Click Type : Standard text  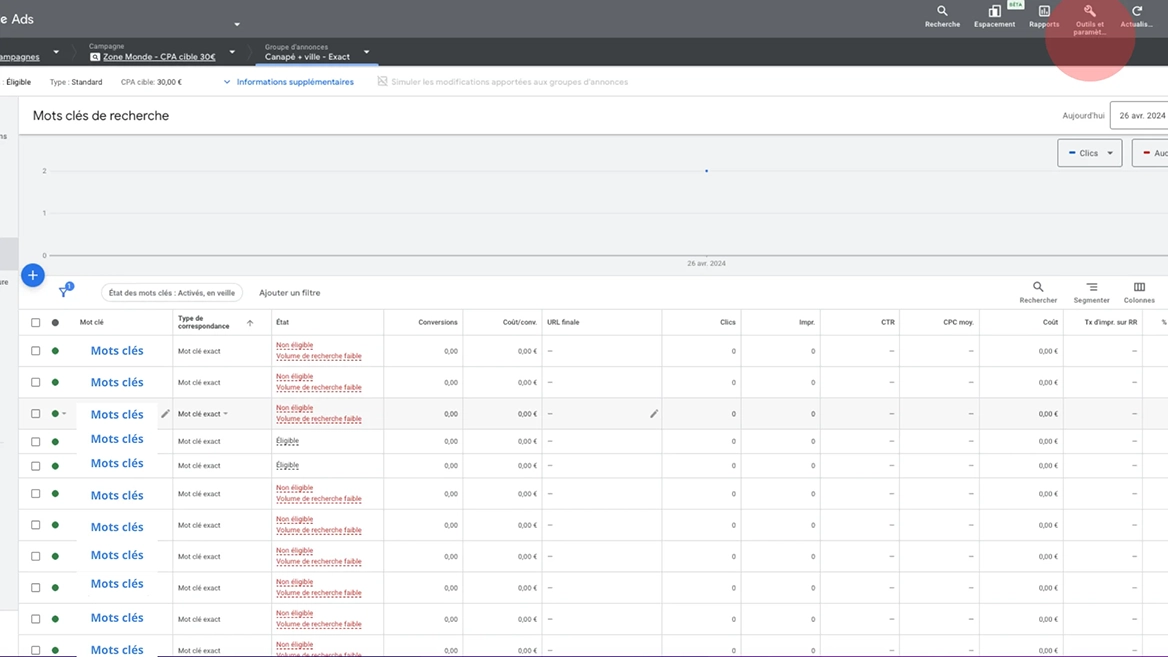click(76, 82)
